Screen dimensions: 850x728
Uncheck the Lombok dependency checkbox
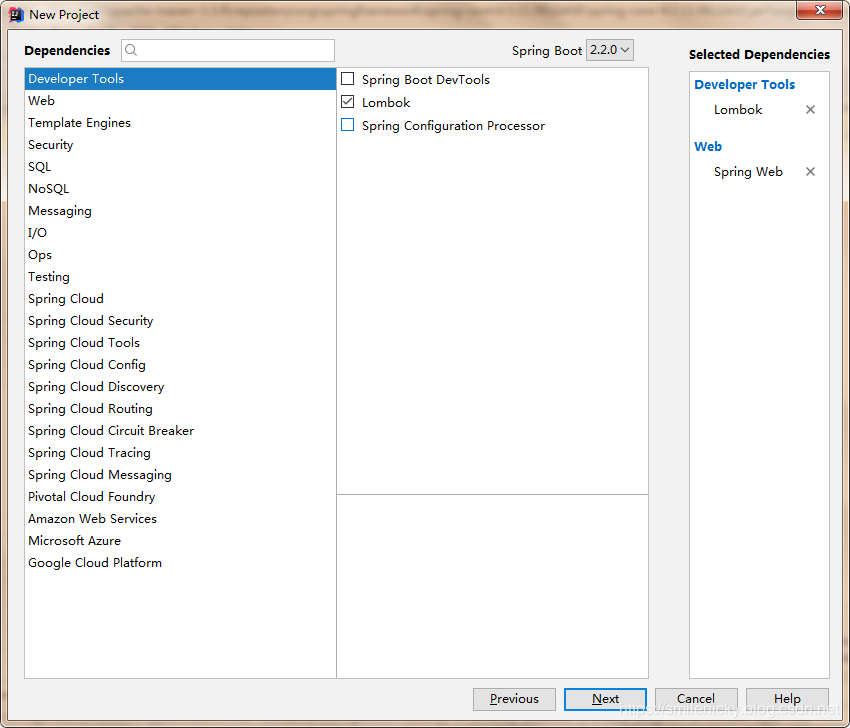pyautogui.click(x=347, y=102)
